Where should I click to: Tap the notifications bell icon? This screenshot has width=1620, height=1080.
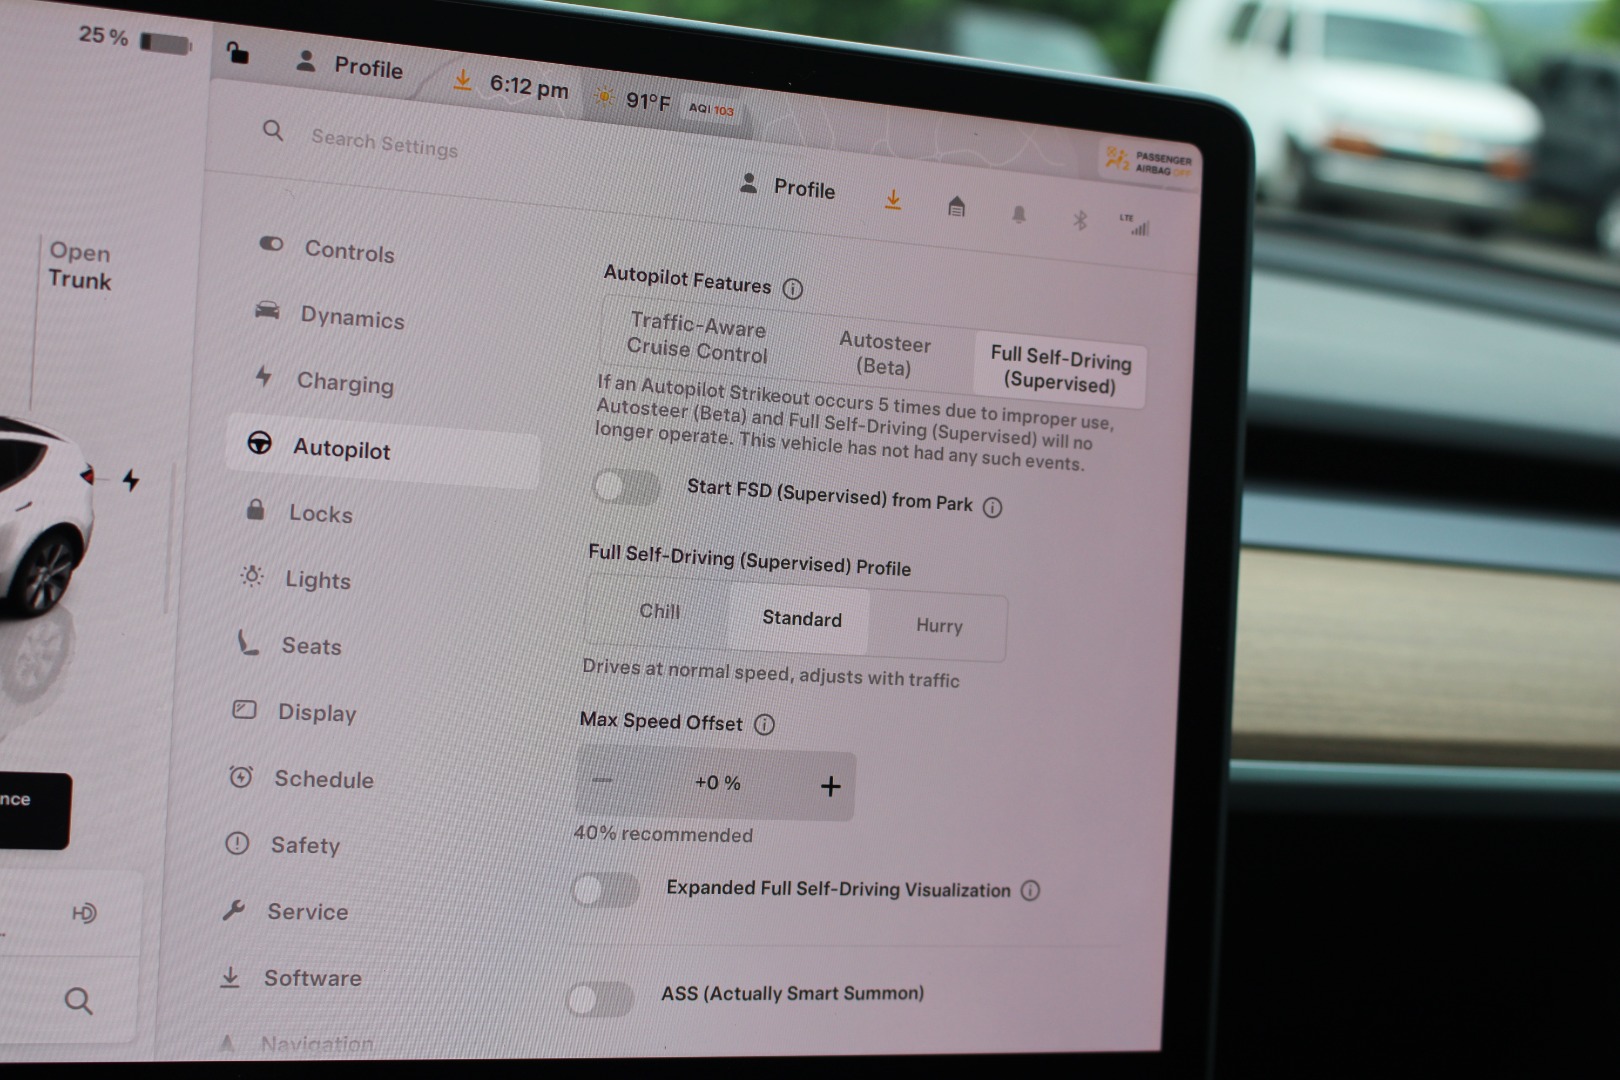(1018, 214)
